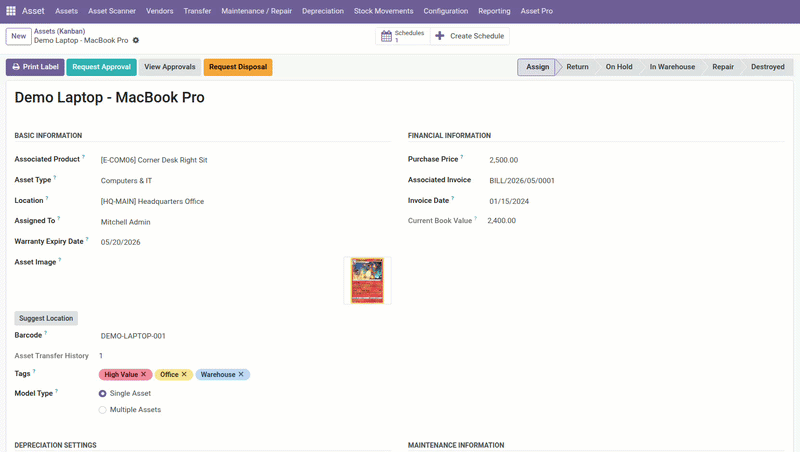Viewport: 800px width, 452px height.
Task: Open the Asset Pro menu
Action: tap(537, 11)
